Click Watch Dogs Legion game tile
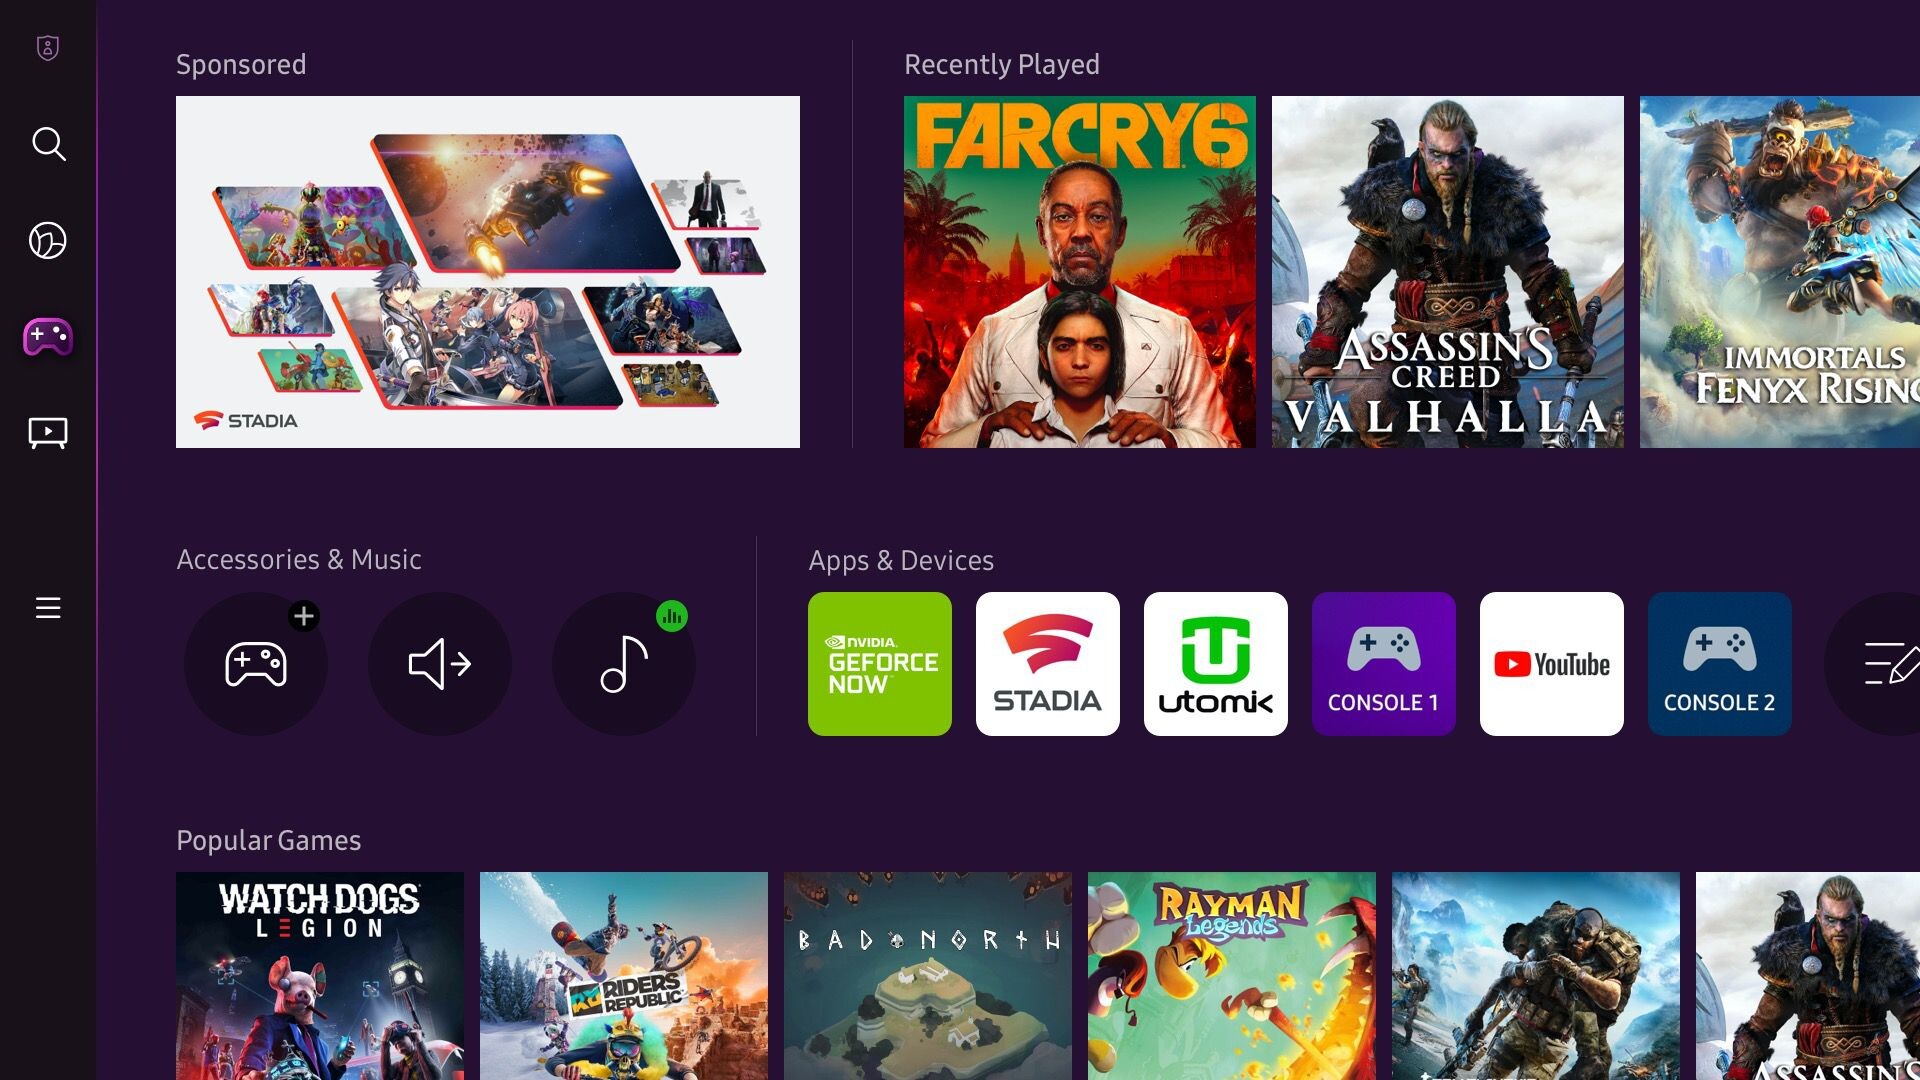This screenshot has width=1920, height=1080. point(320,976)
